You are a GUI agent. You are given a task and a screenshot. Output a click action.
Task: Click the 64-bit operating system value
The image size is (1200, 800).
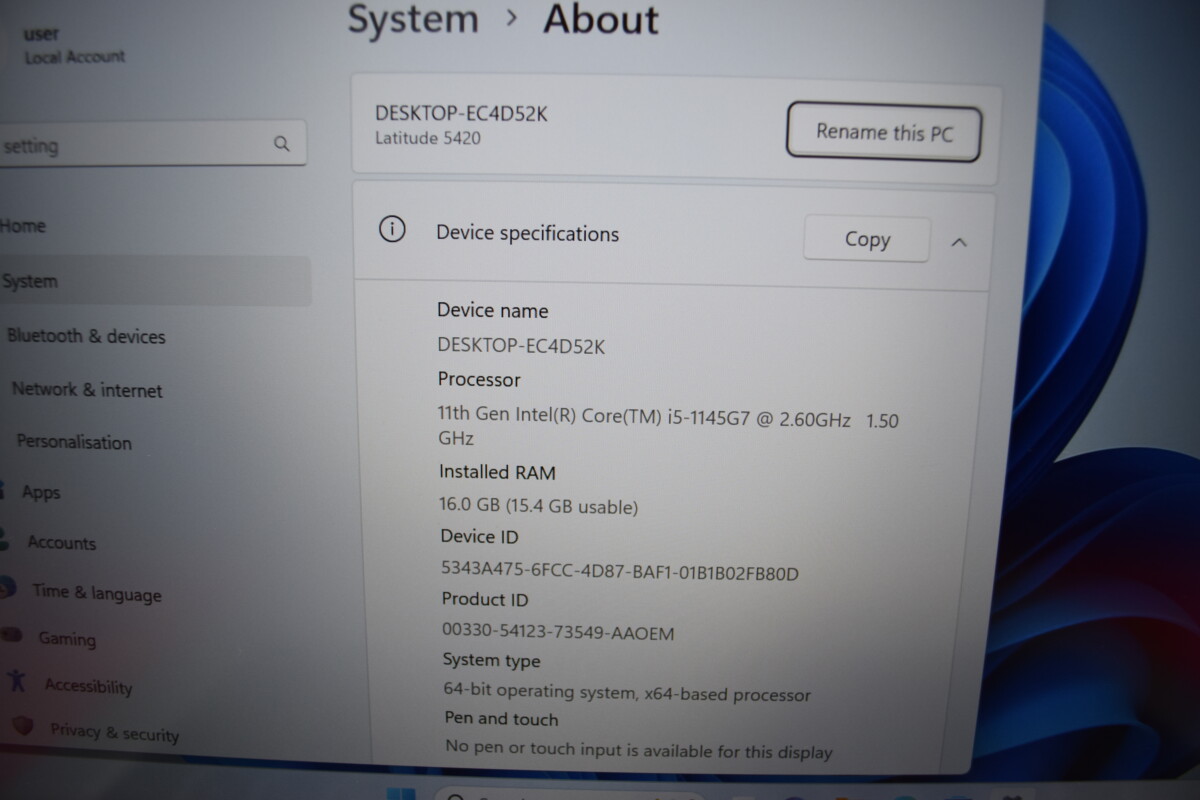click(x=627, y=692)
